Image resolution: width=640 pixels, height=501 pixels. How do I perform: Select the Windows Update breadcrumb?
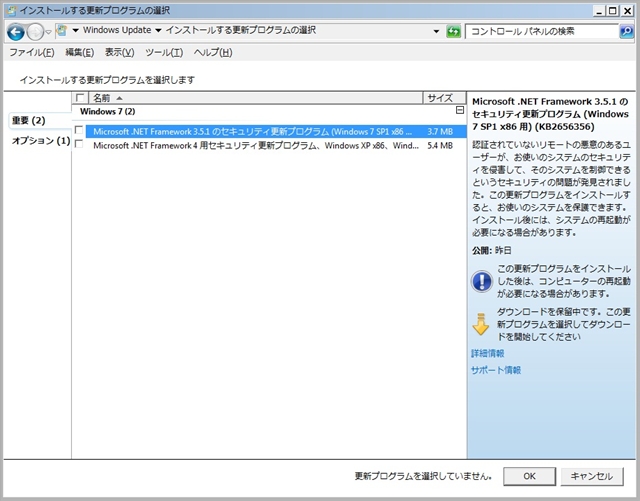point(117,30)
